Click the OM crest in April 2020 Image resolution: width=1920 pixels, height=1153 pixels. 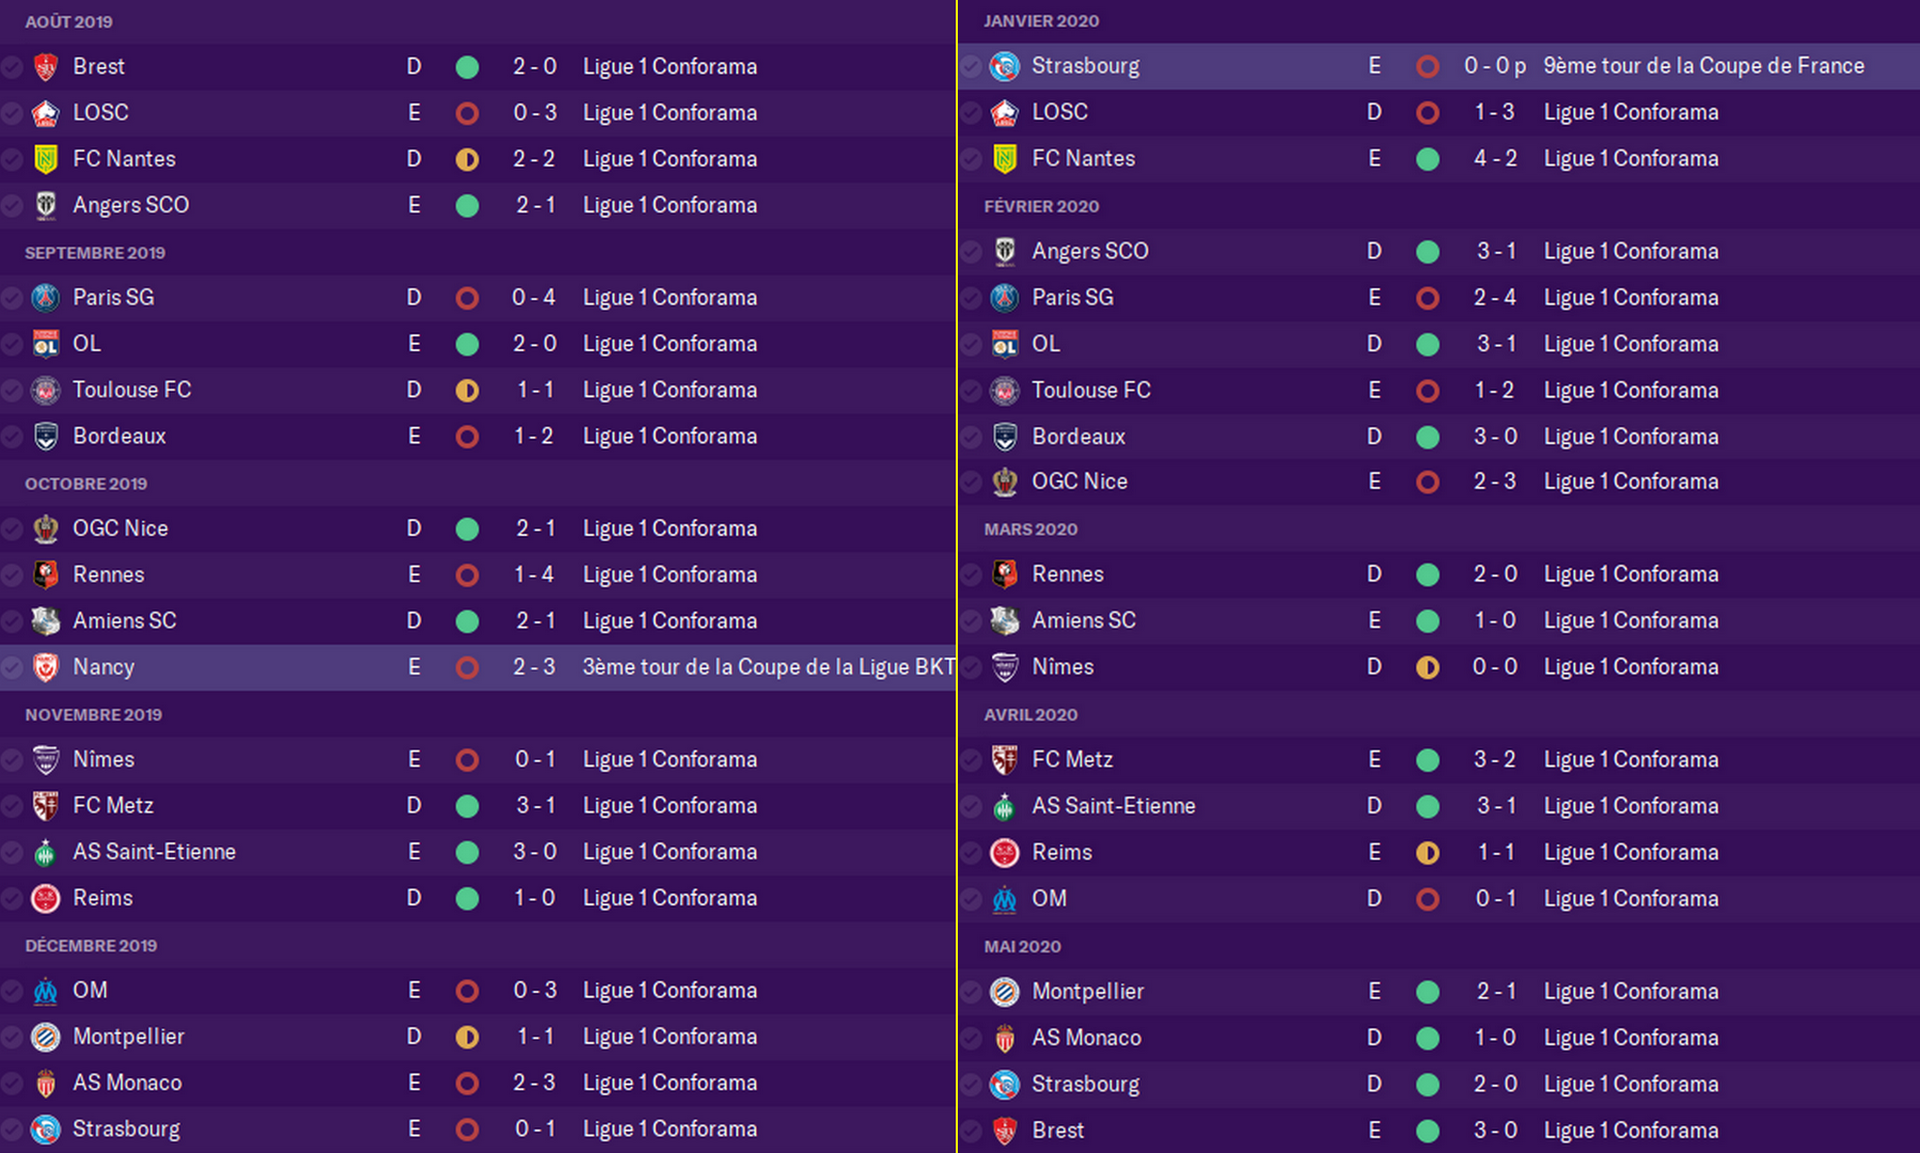1004,899
